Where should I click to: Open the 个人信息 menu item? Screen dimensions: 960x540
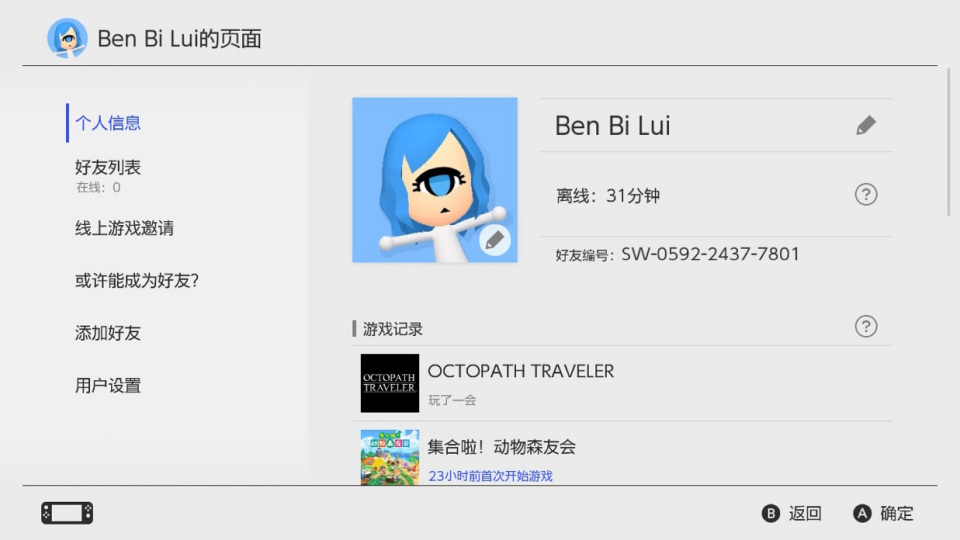(x=108, y=123)
